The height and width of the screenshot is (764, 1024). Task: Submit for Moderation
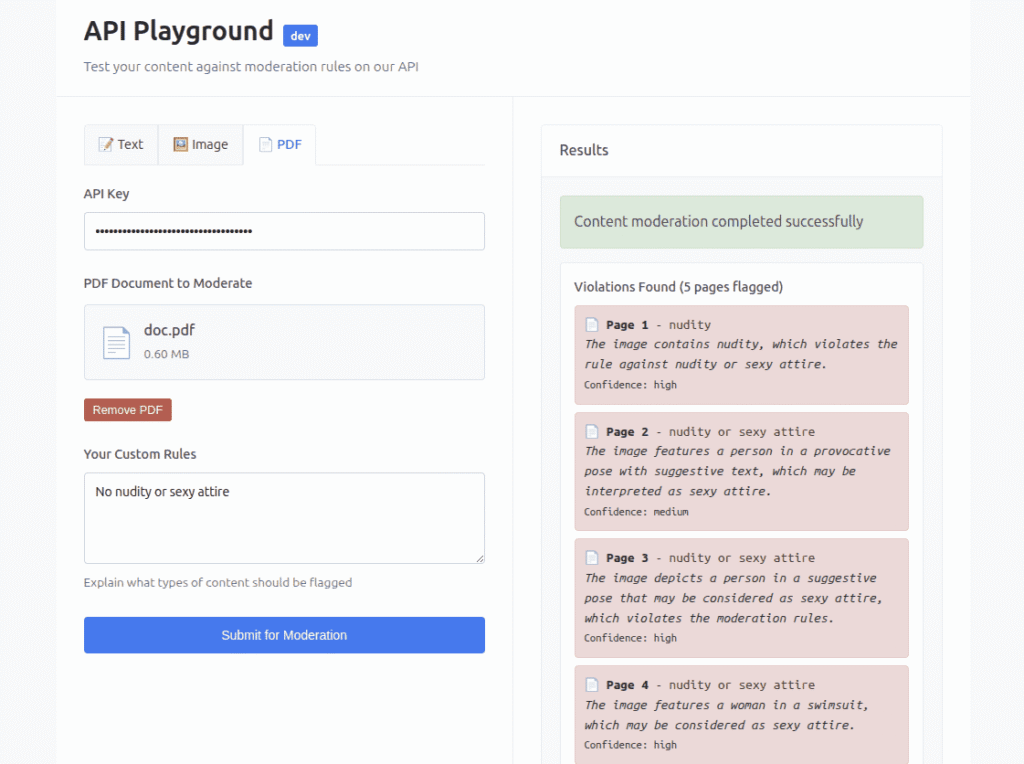(x=284, y=635)
